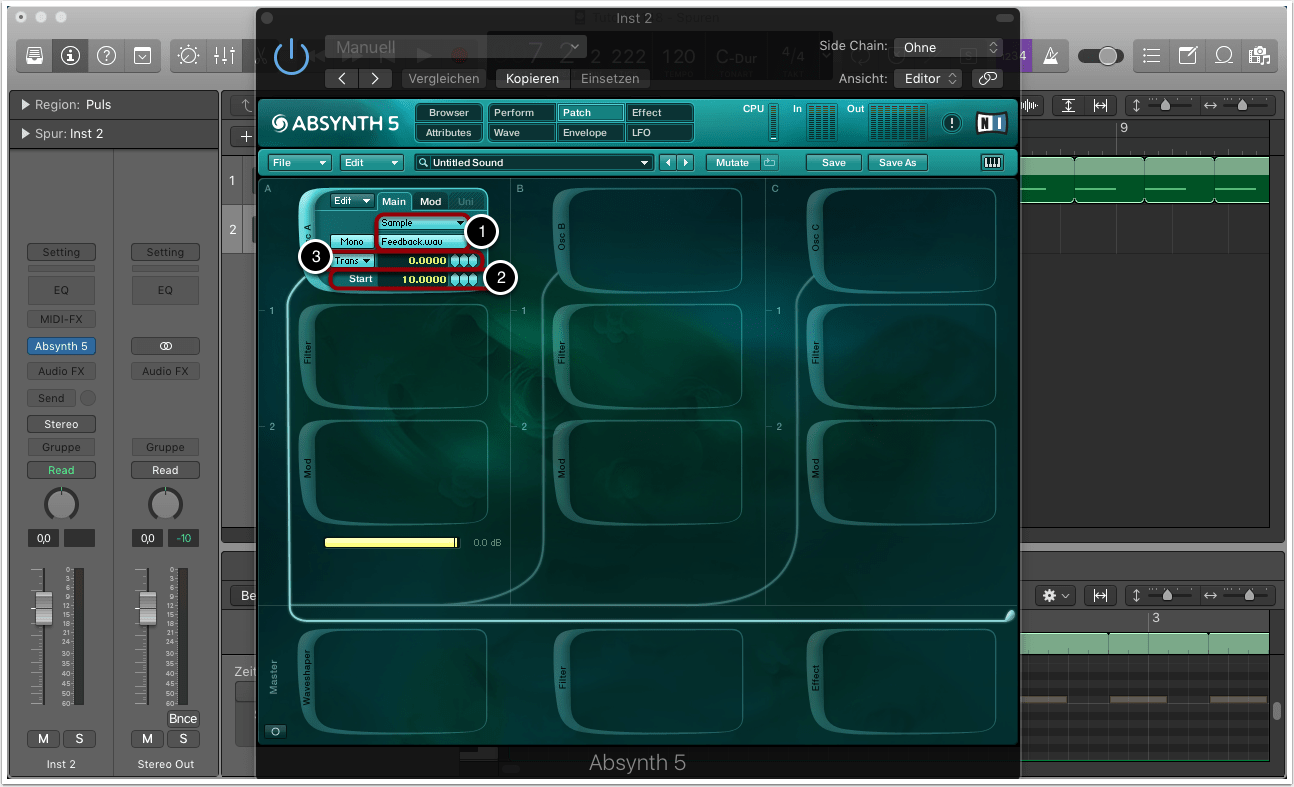Open the Sample oscillator type dropdown

(x=422, y=223)
